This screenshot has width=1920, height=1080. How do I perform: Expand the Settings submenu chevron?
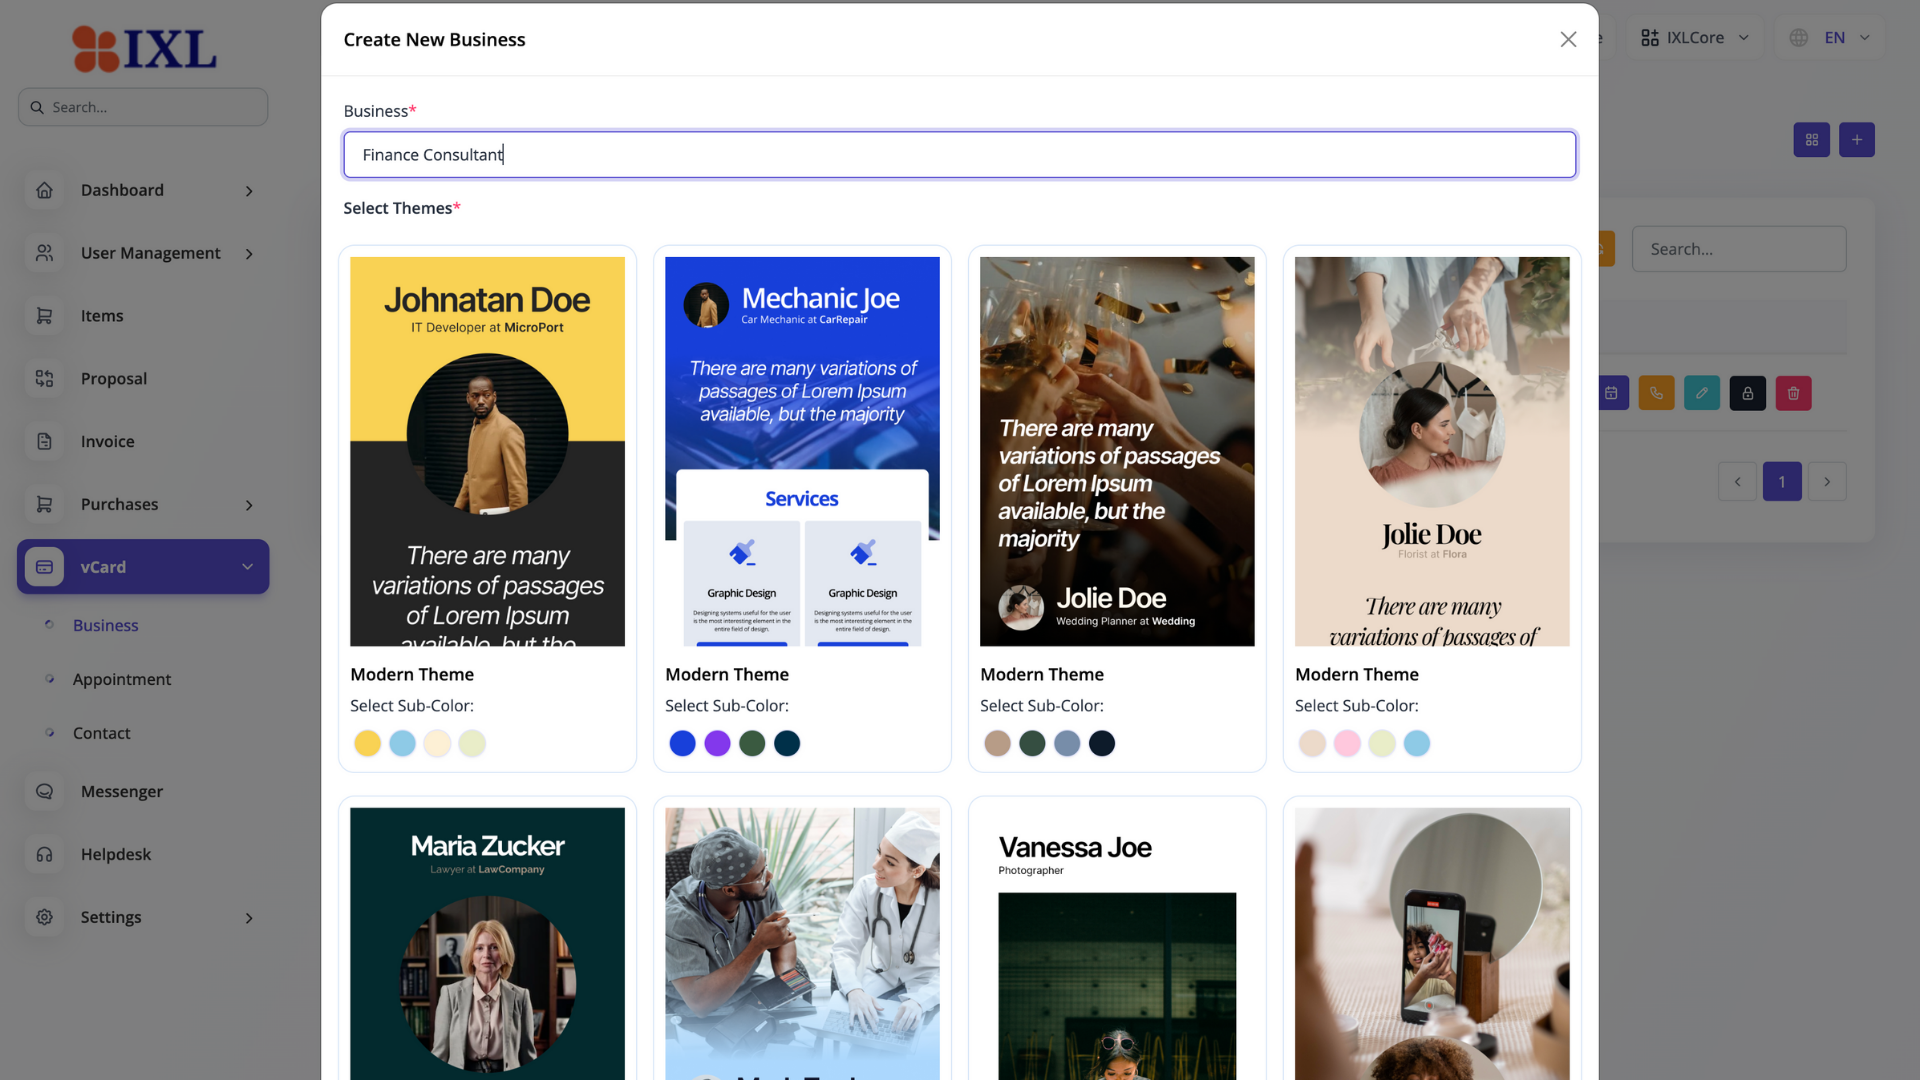pos(249,918)
